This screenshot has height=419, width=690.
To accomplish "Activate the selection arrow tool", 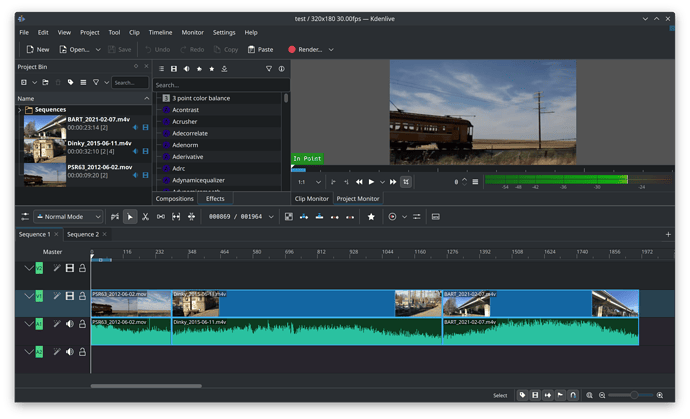I will [x=130, y=217].
